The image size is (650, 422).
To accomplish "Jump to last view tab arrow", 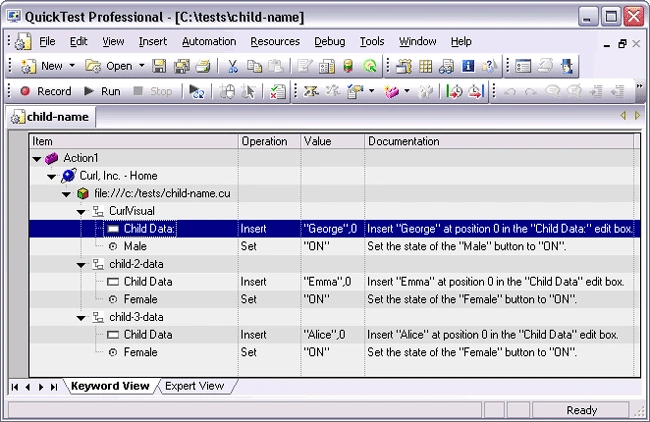I will [x=54, y=387].
